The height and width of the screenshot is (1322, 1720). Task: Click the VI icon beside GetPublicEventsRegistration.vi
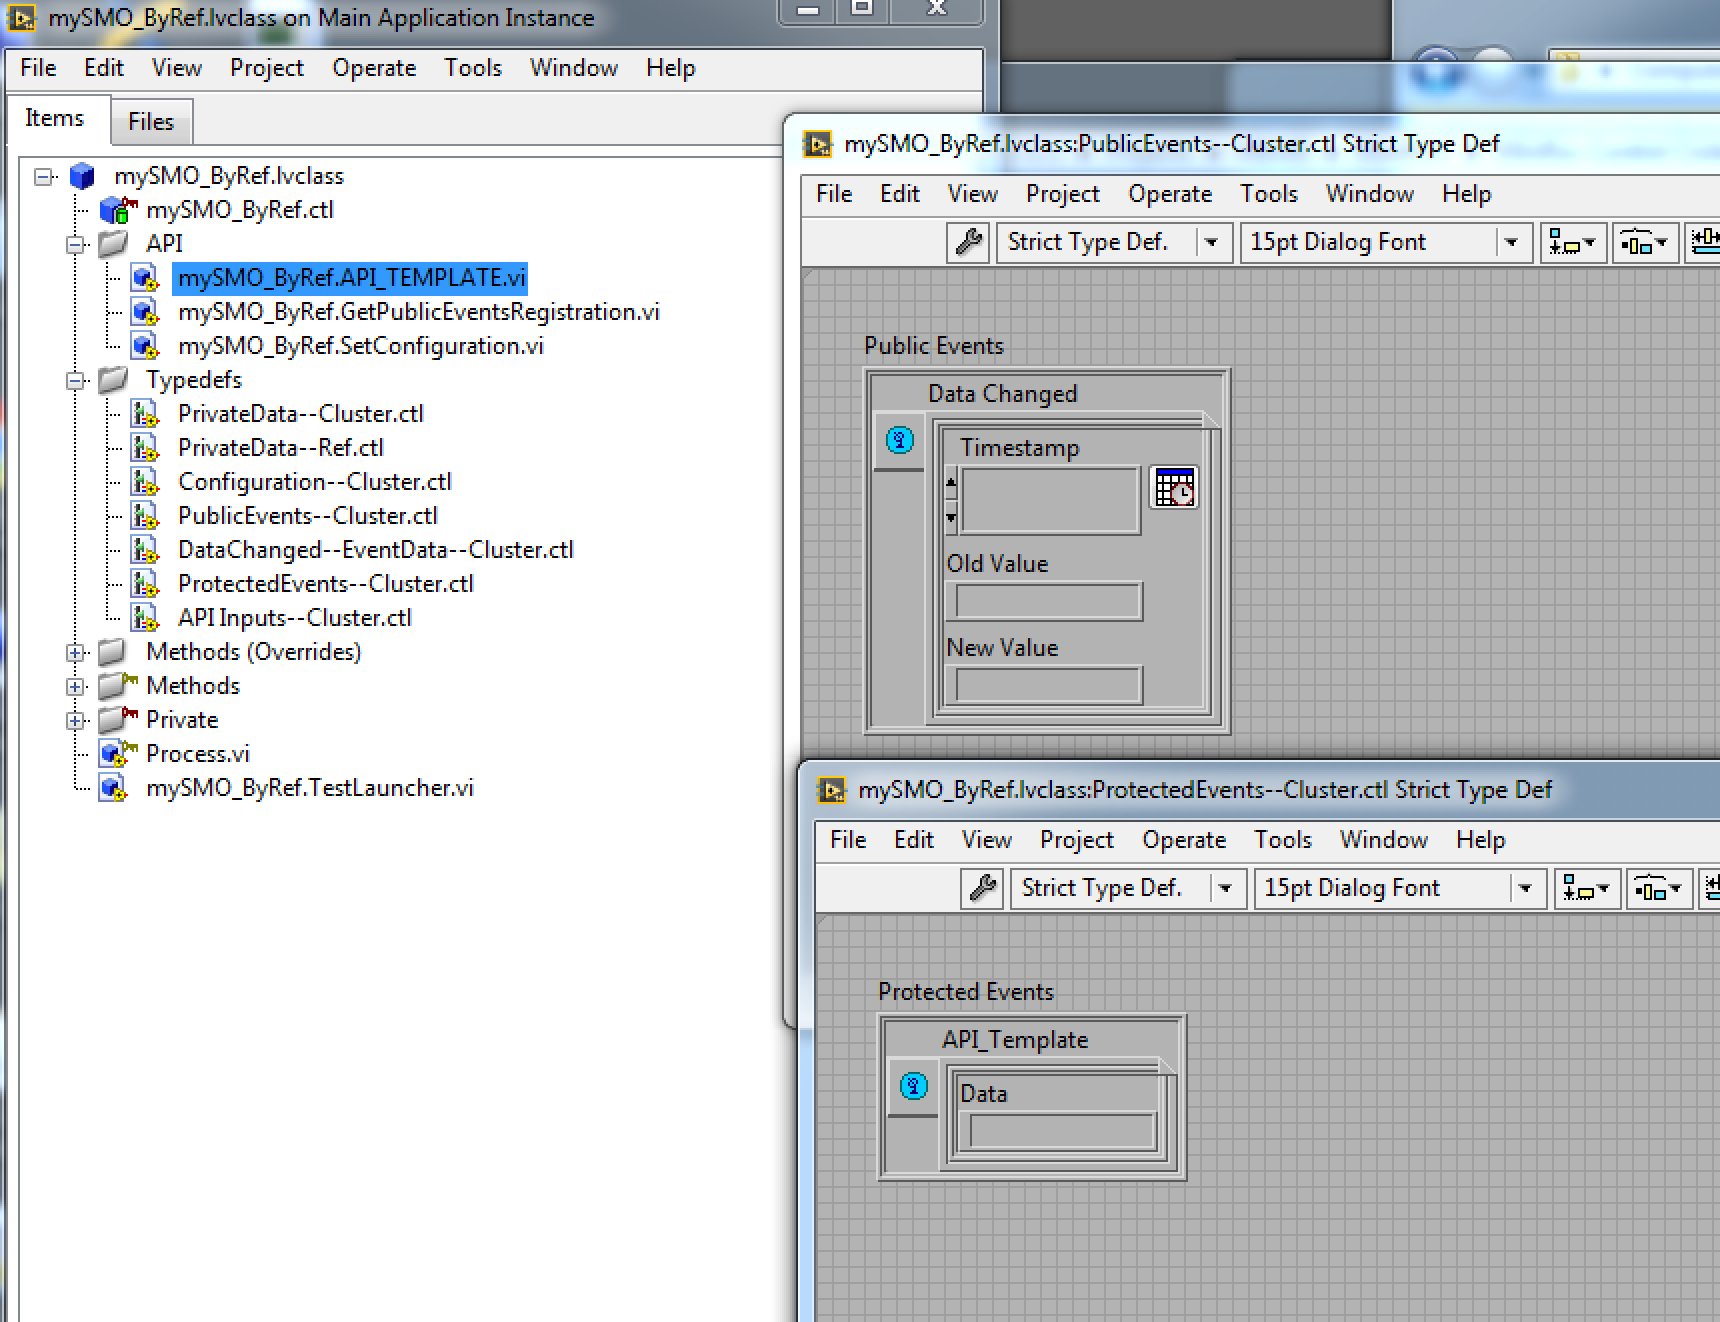[x=146, y=312]
